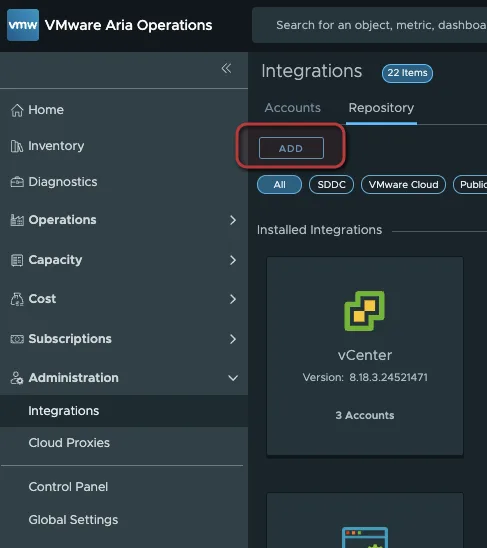The image size is (487, 548).
Task: Click the vmw logo icon
Action: (x=23, y=25)
